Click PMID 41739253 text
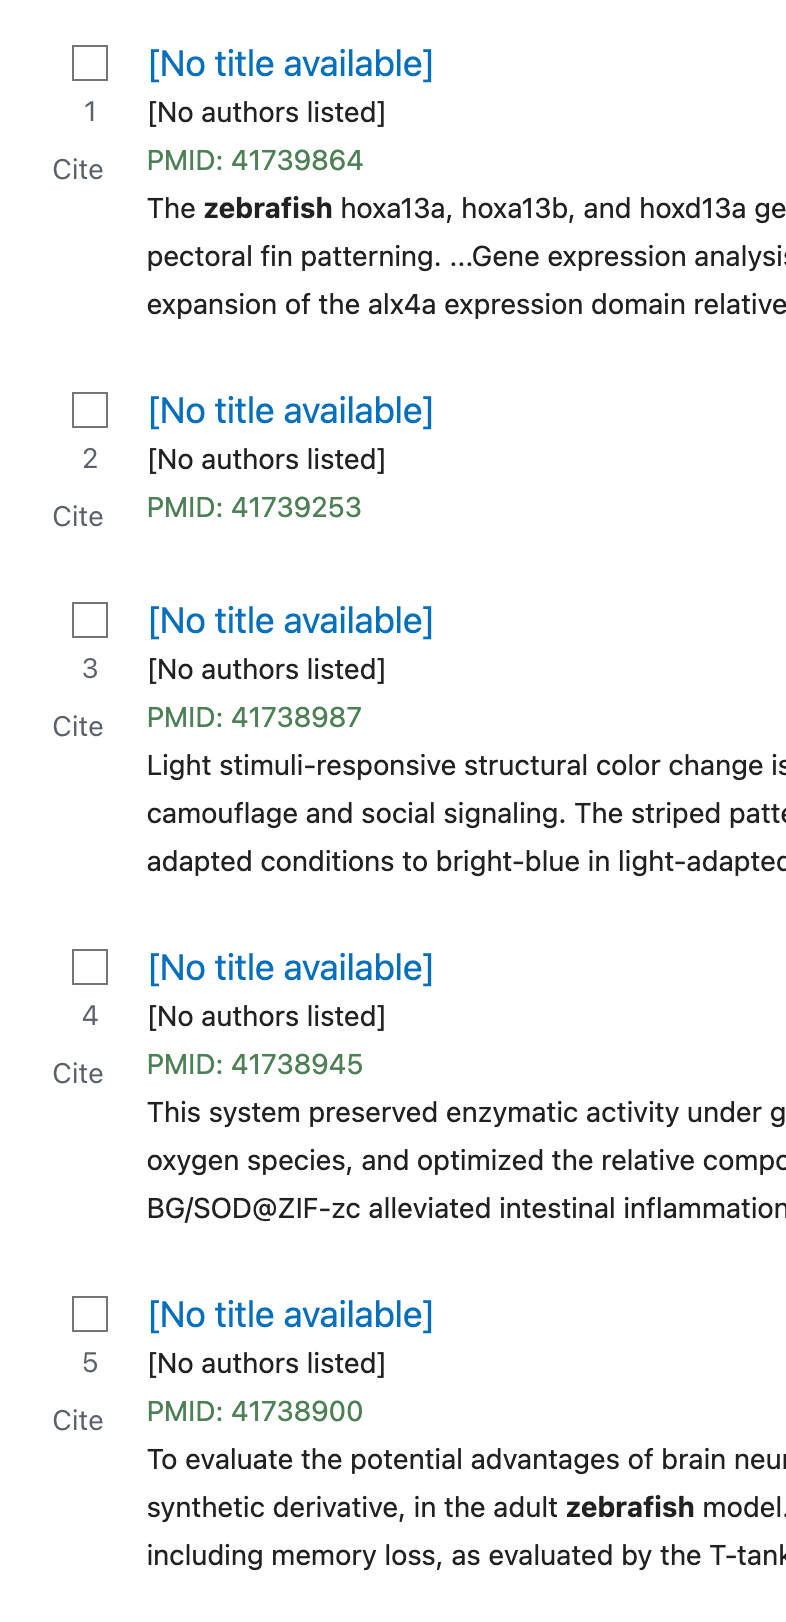 coord(254,508)
